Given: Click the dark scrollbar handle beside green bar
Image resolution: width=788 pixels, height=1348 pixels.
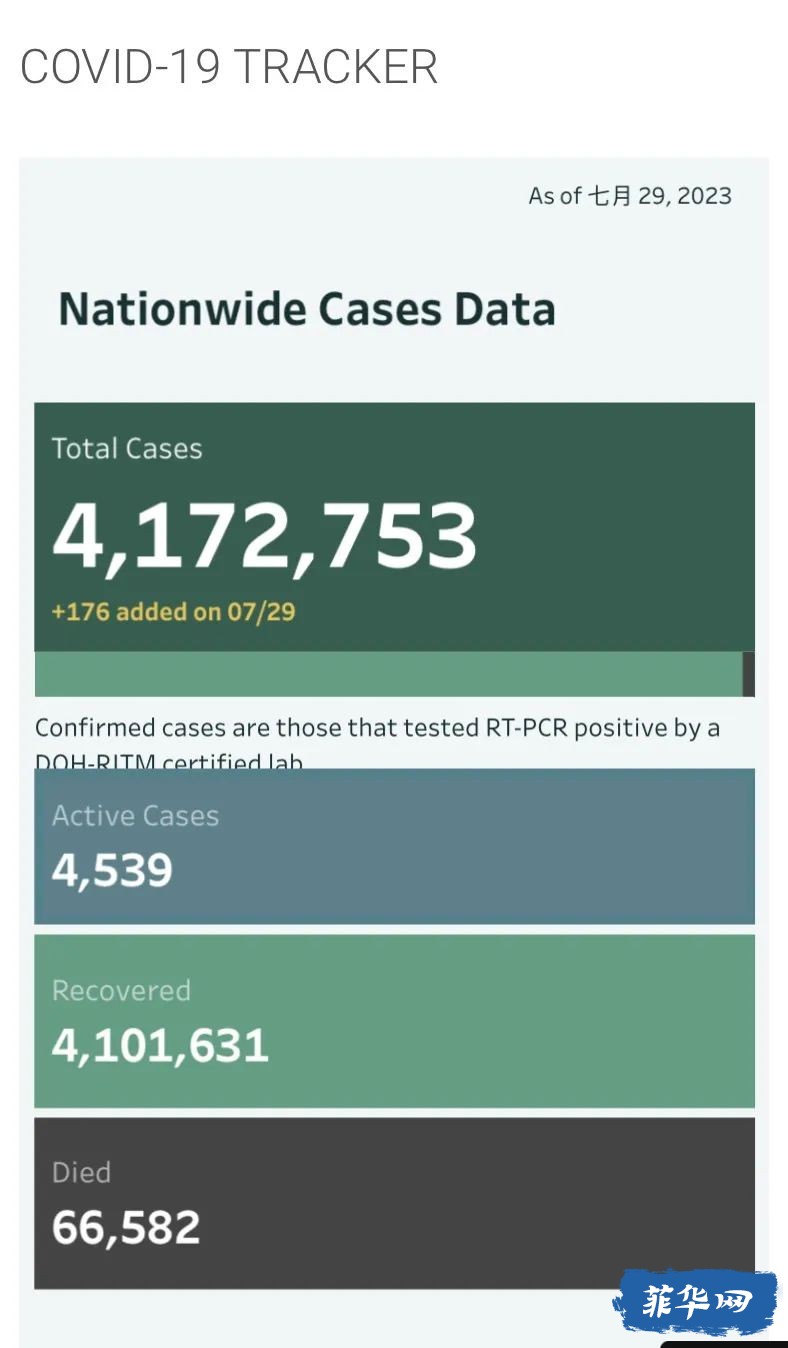Looking at the screenshot, I should tap(749, 674).
